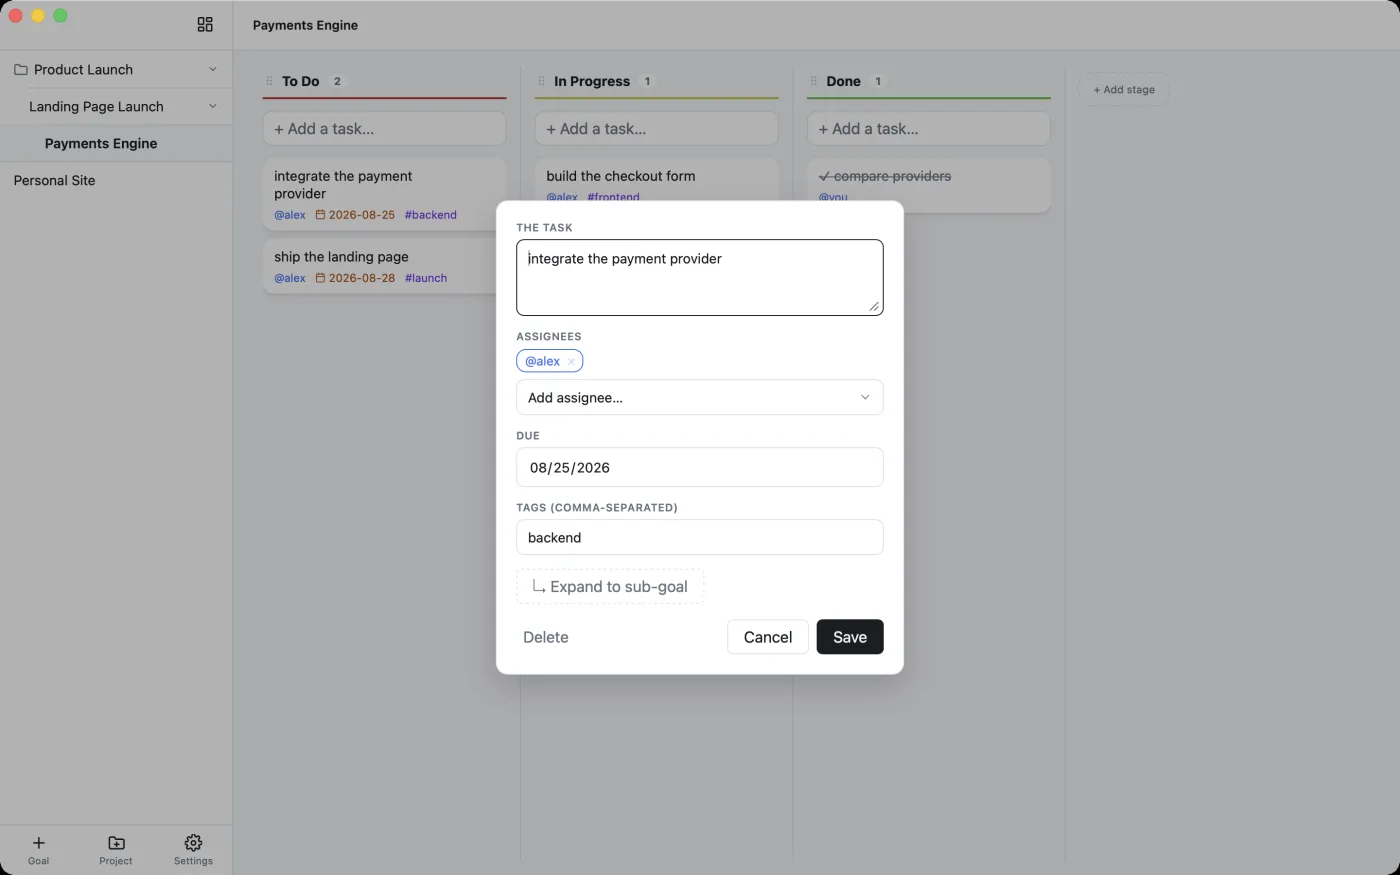Open the compare providers card
Image resolution: width=1400 pixels, height=875 pixels.
928,185
